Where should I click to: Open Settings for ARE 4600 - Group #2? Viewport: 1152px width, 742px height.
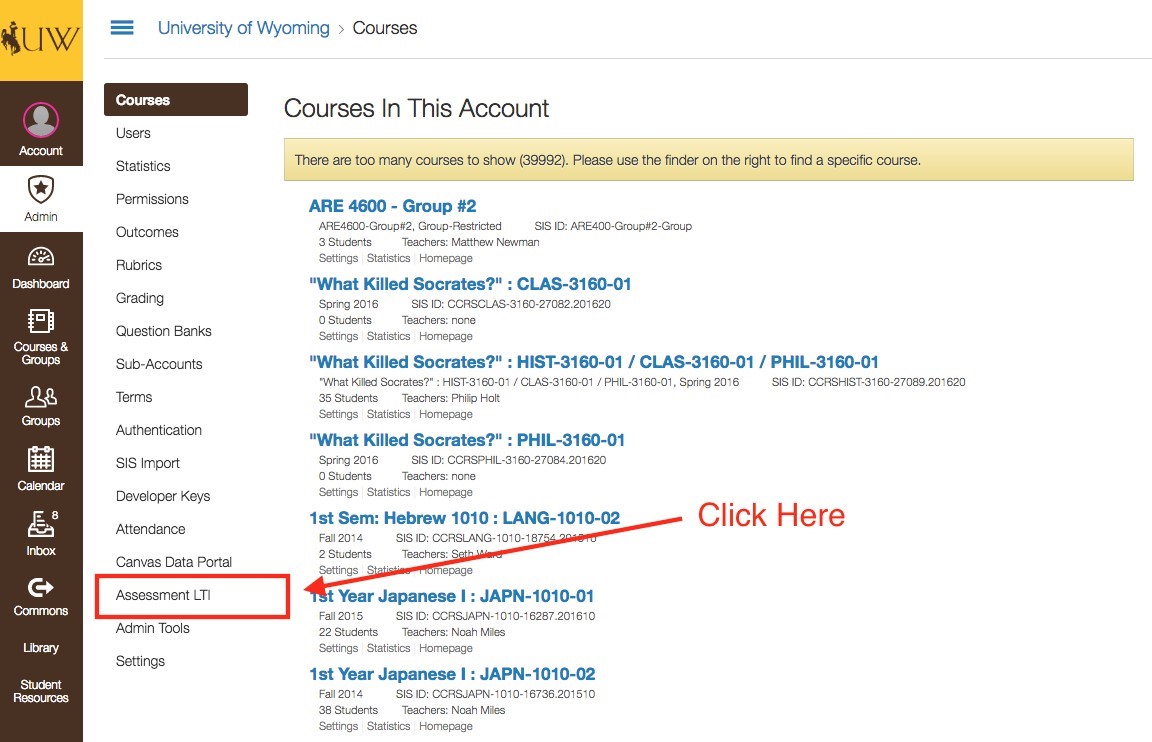[x=338, y=259]
